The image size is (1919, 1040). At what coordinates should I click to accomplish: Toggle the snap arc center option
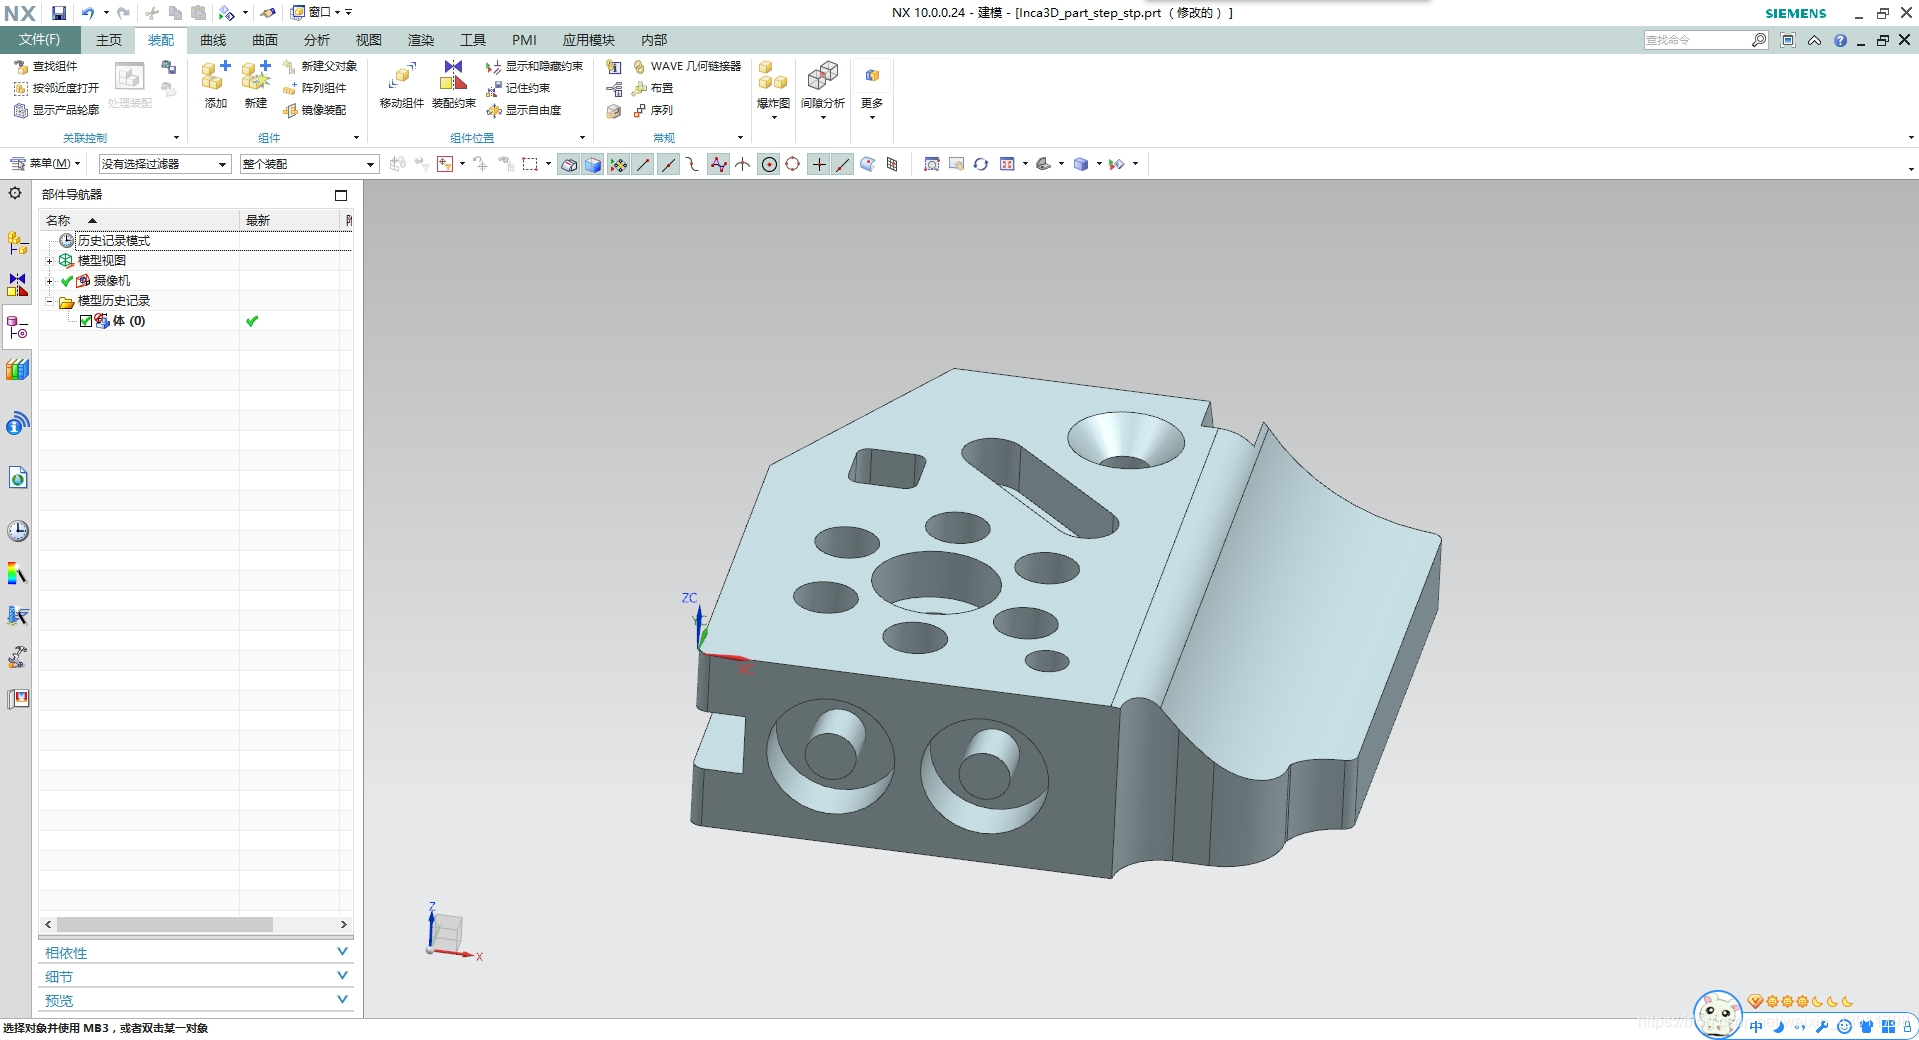tap(769, 165)
